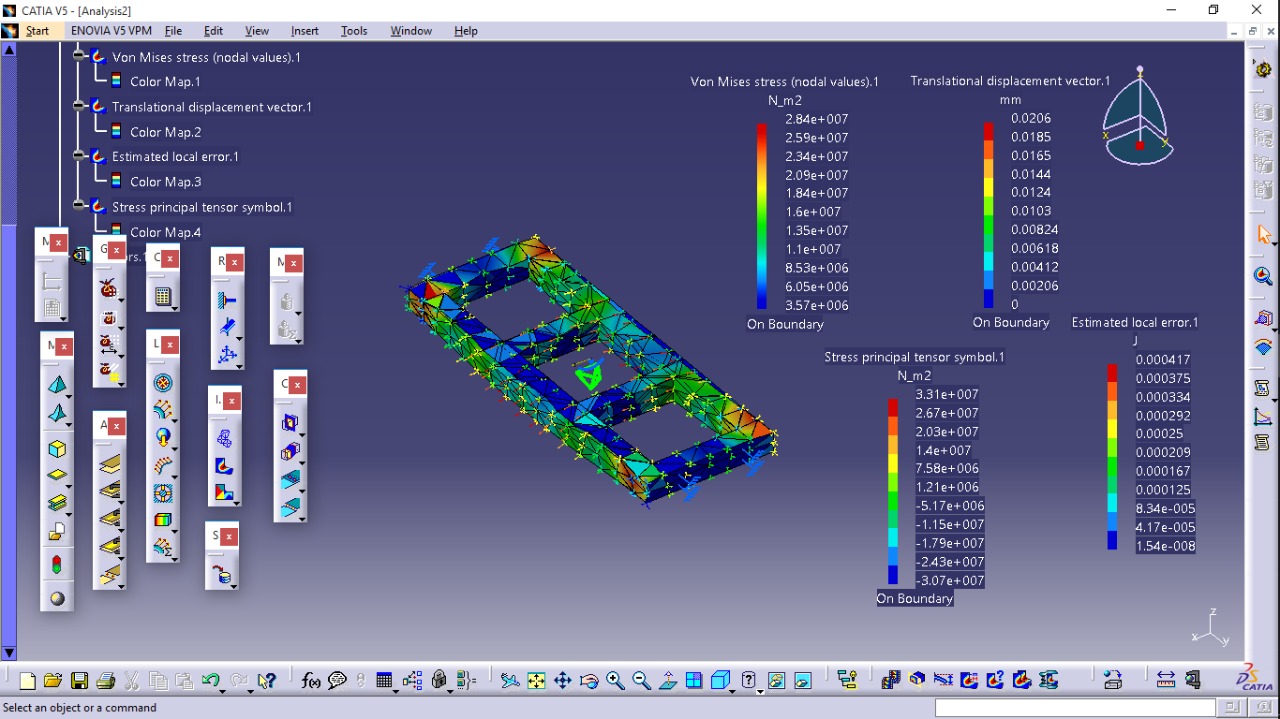1280x719 pixels.
Task: Click the top icon in the floating 'A' toolbar
Action: 110,463
